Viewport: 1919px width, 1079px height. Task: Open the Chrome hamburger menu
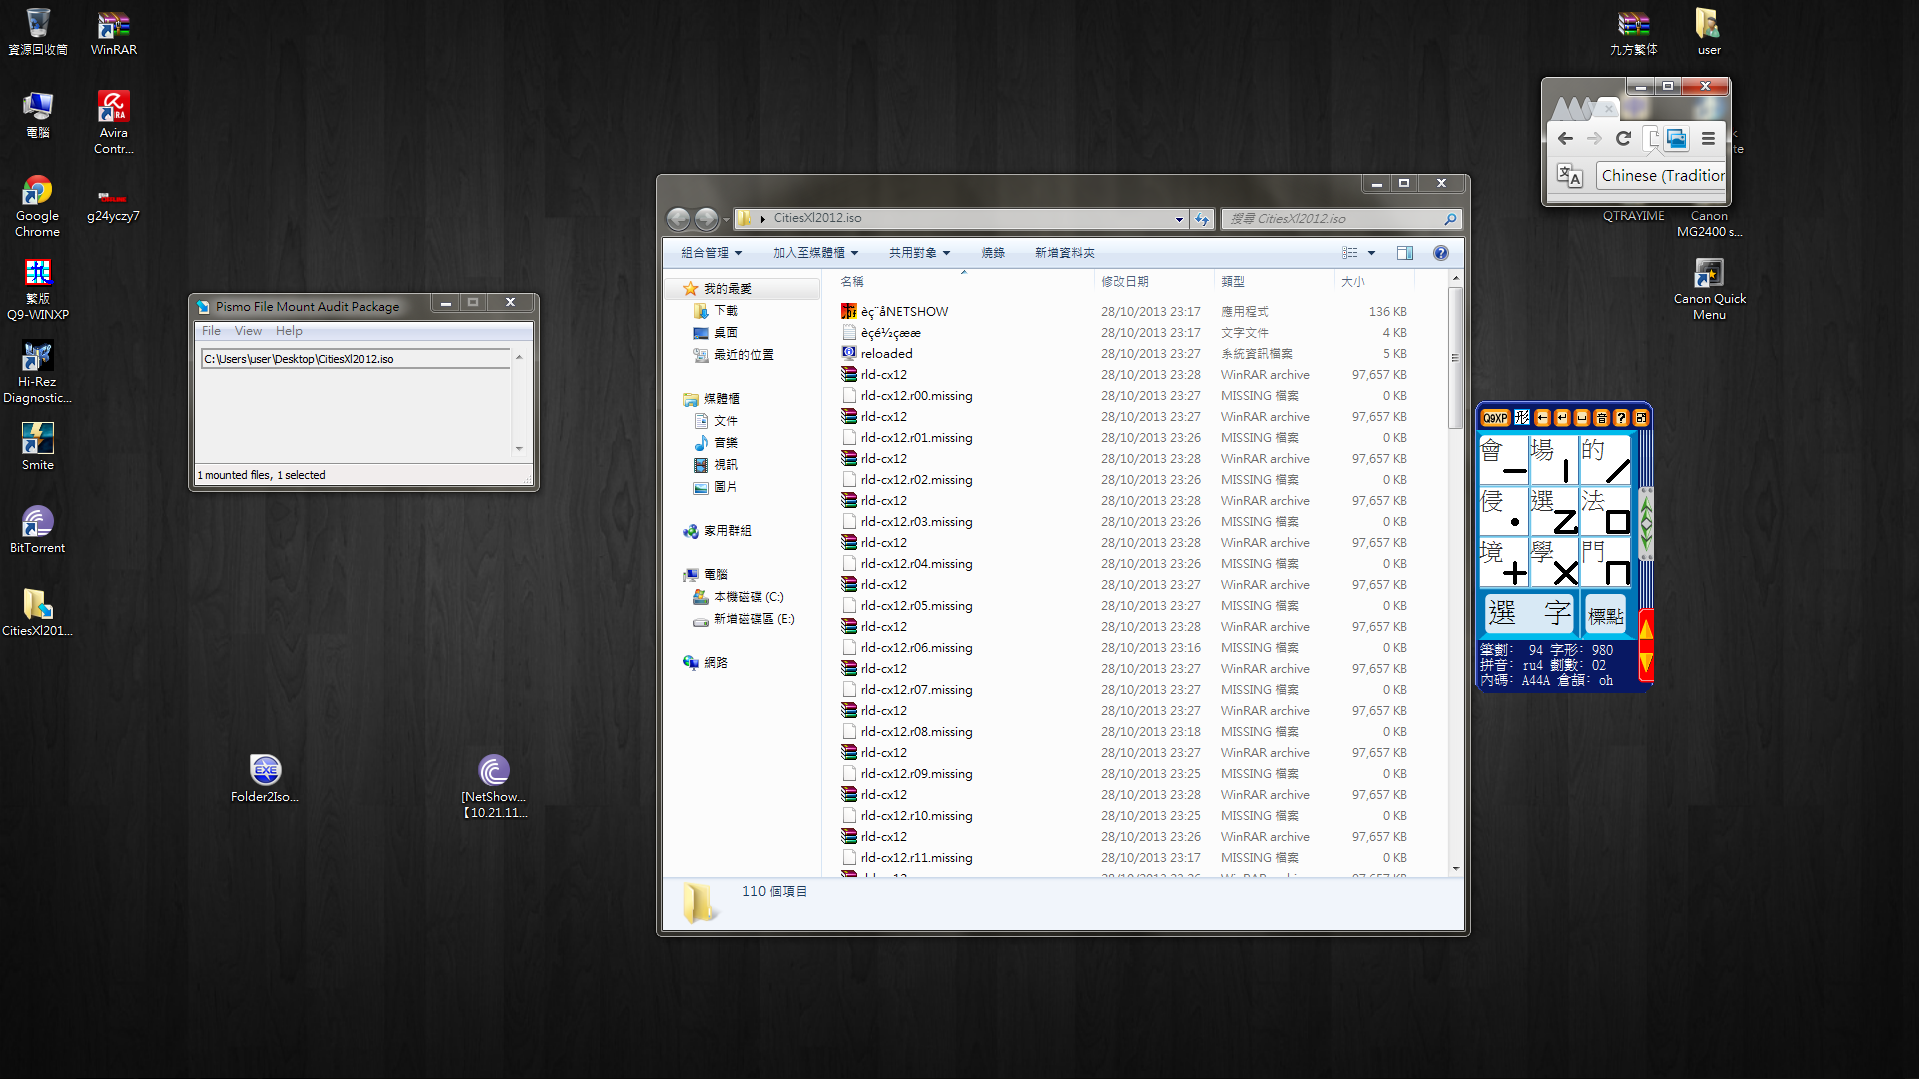pos(1708,139)
